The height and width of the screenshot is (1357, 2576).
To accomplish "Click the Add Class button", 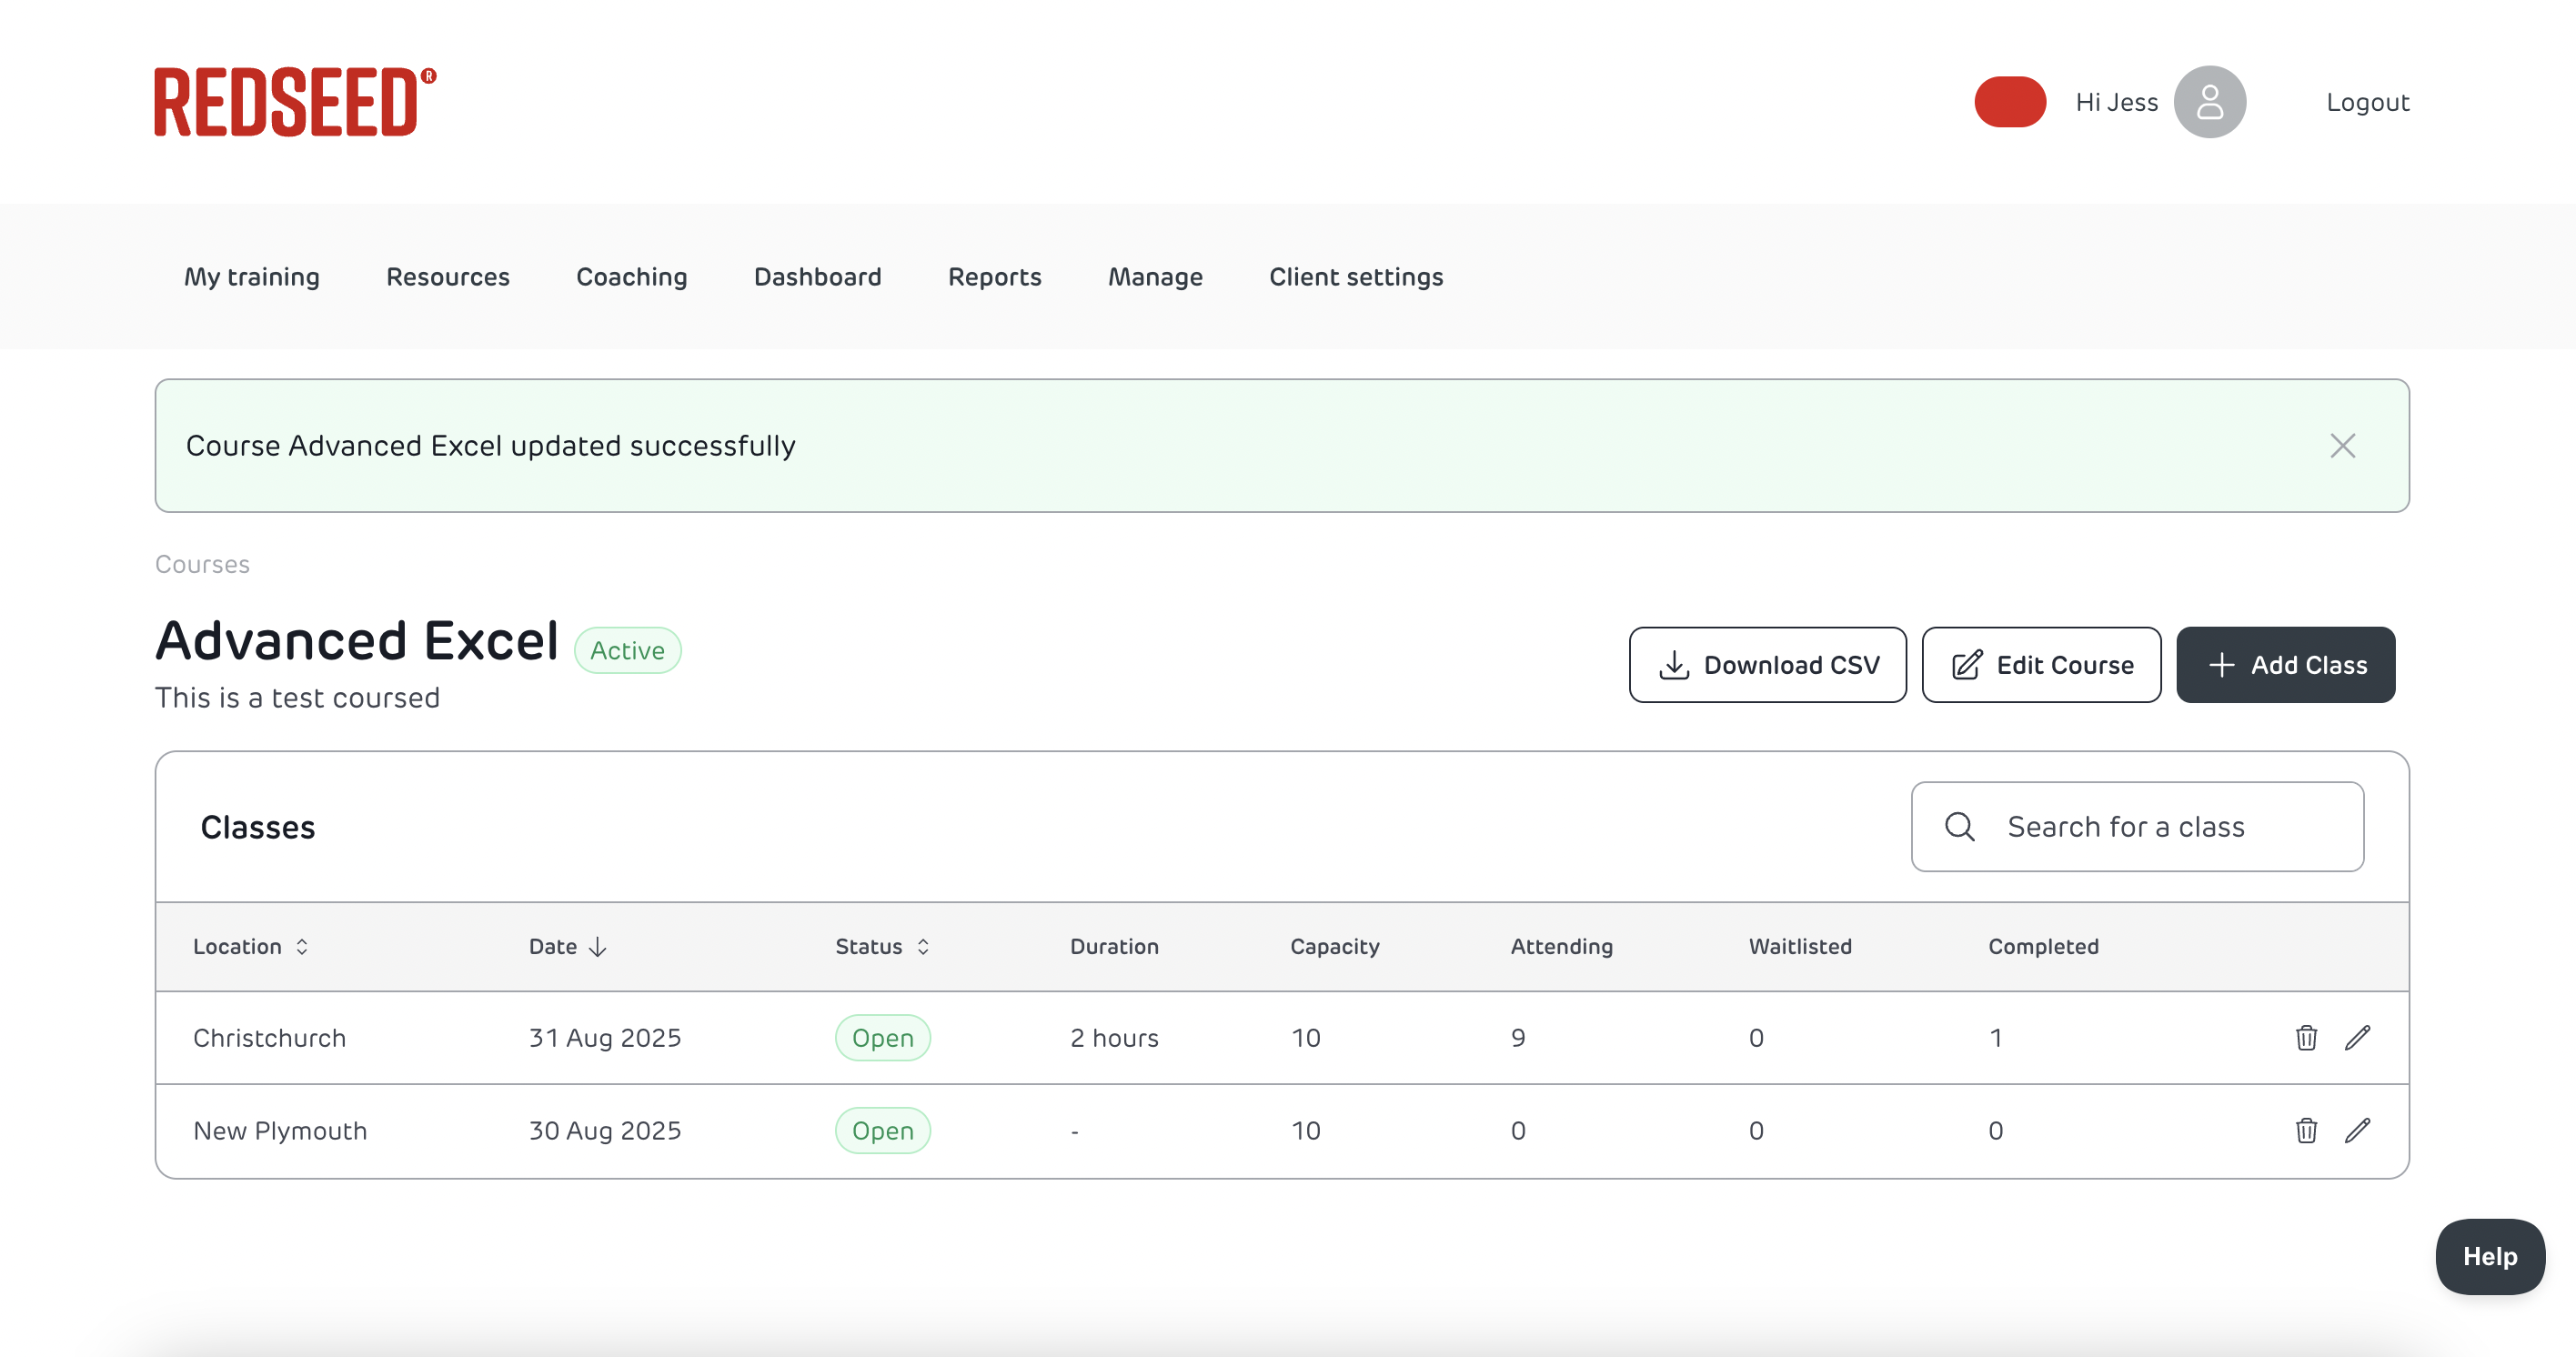I will (x=2285, y=665).
